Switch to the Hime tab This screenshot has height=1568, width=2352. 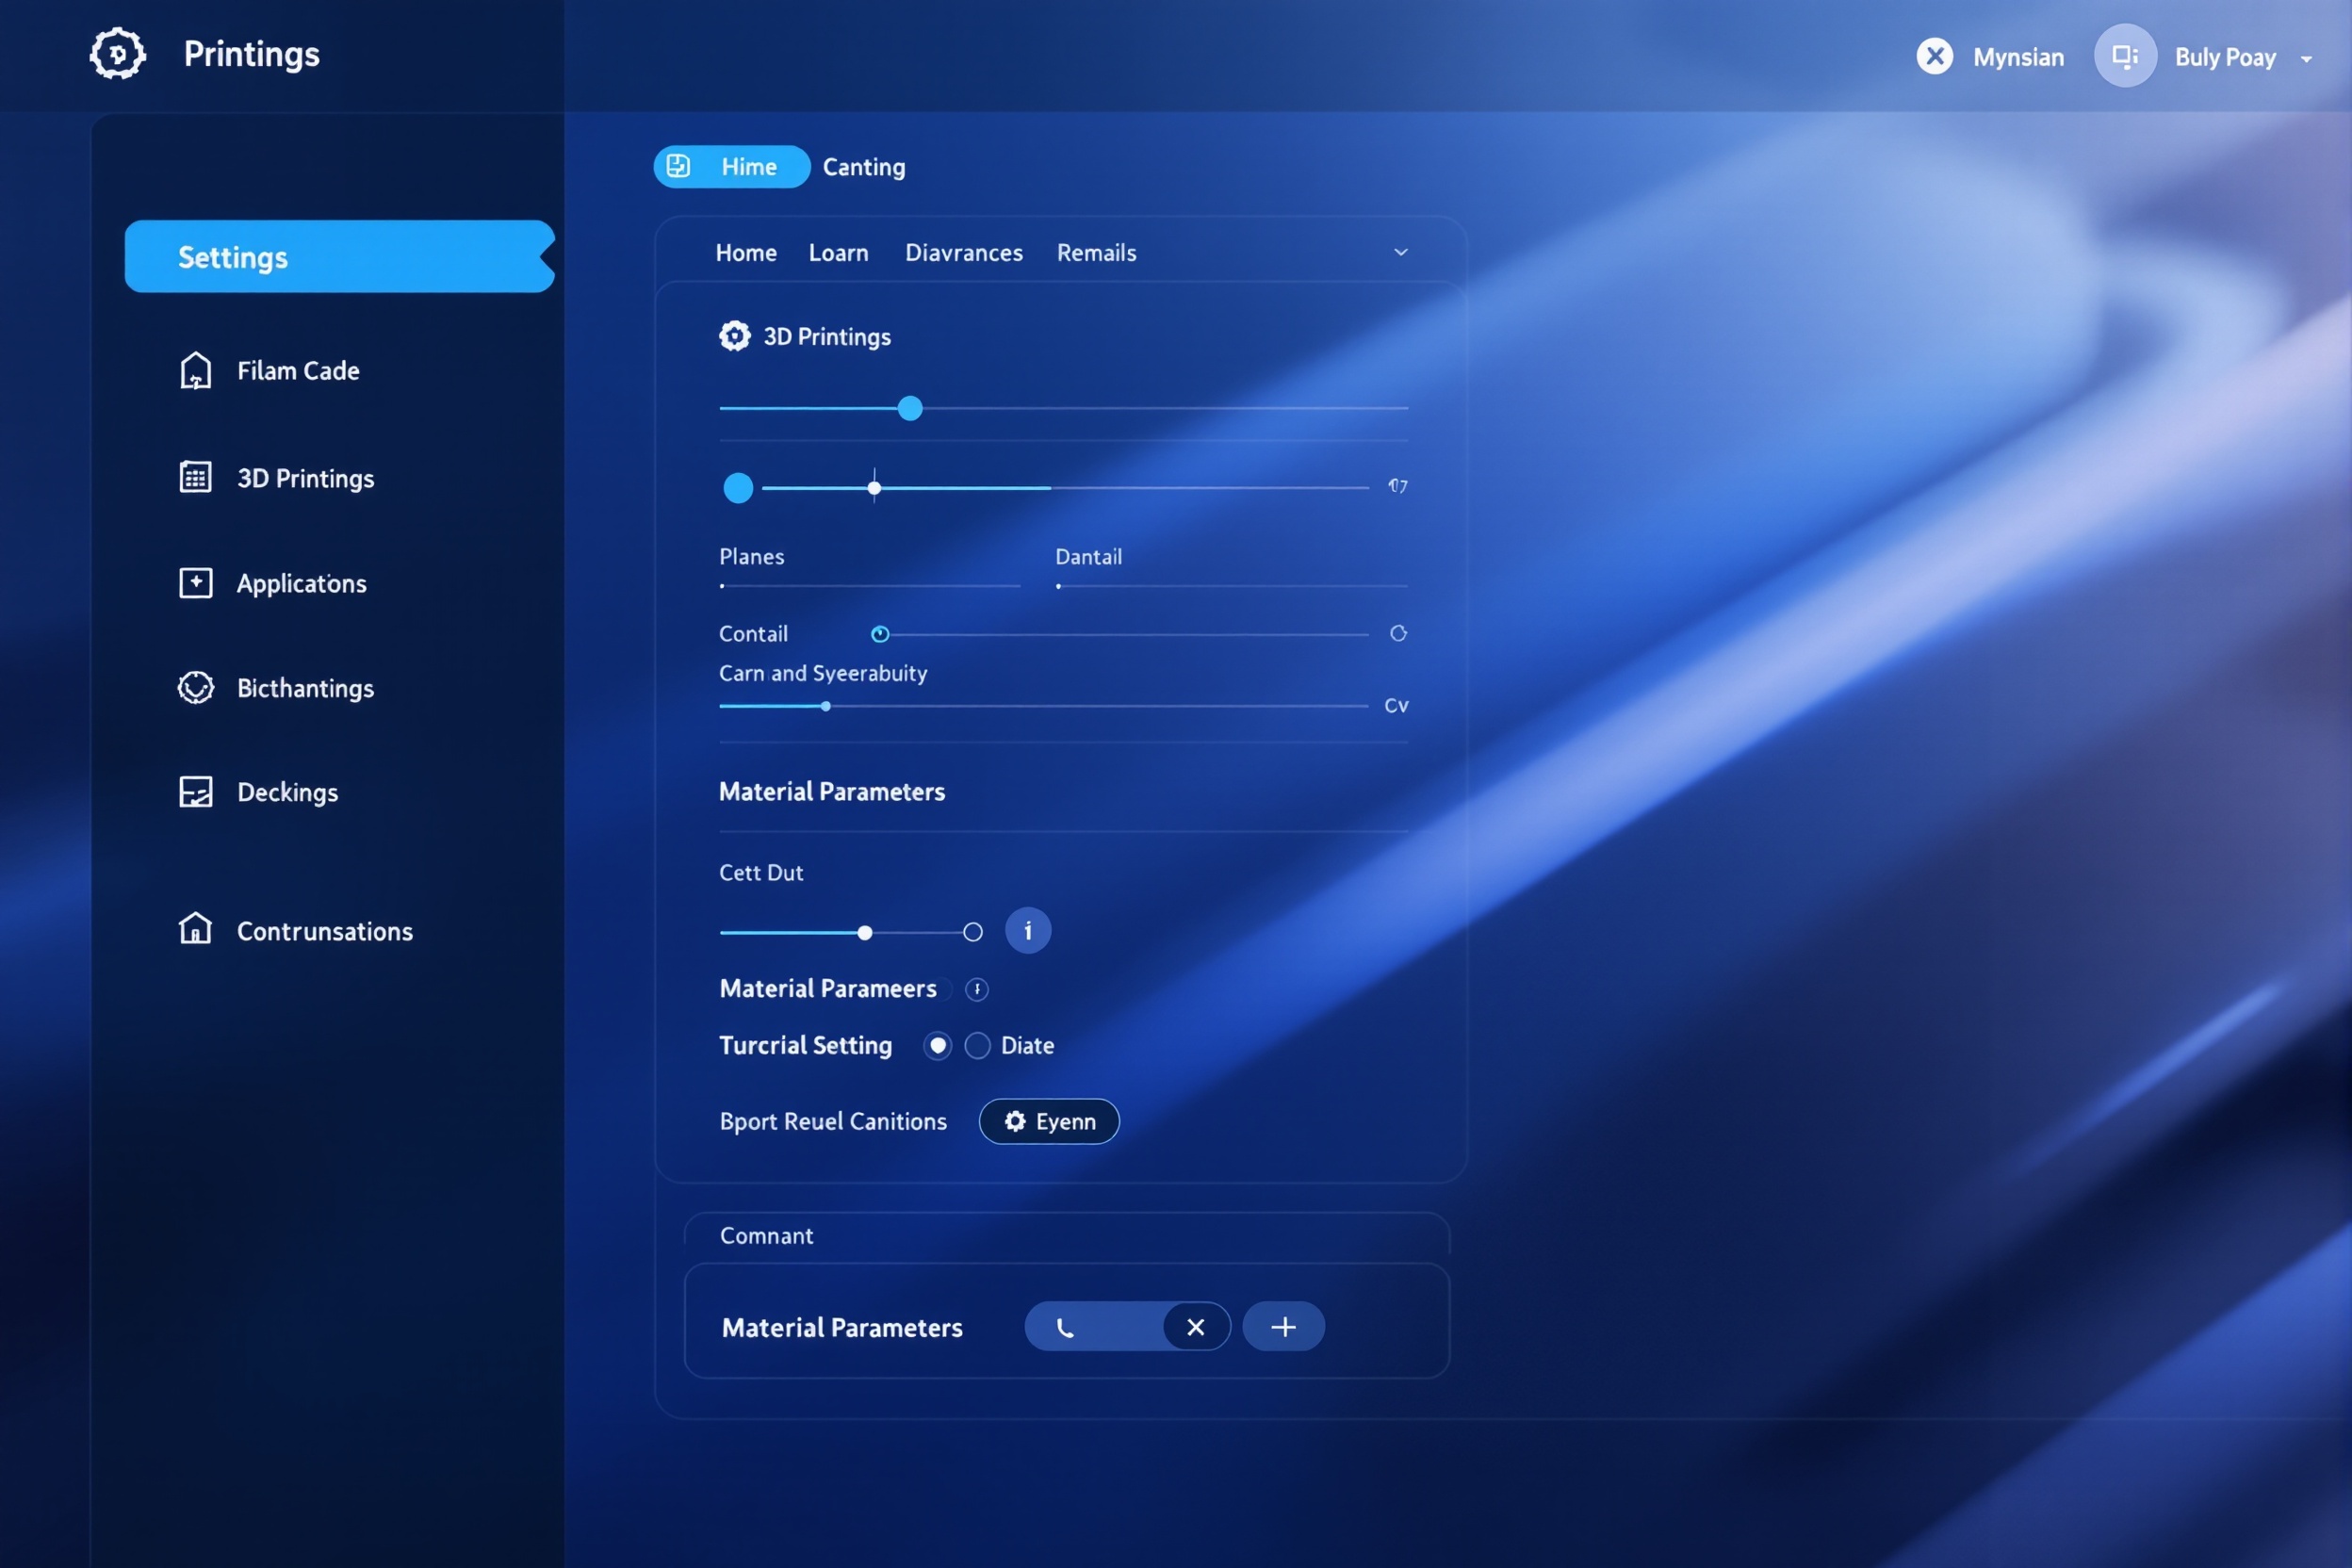731,167
